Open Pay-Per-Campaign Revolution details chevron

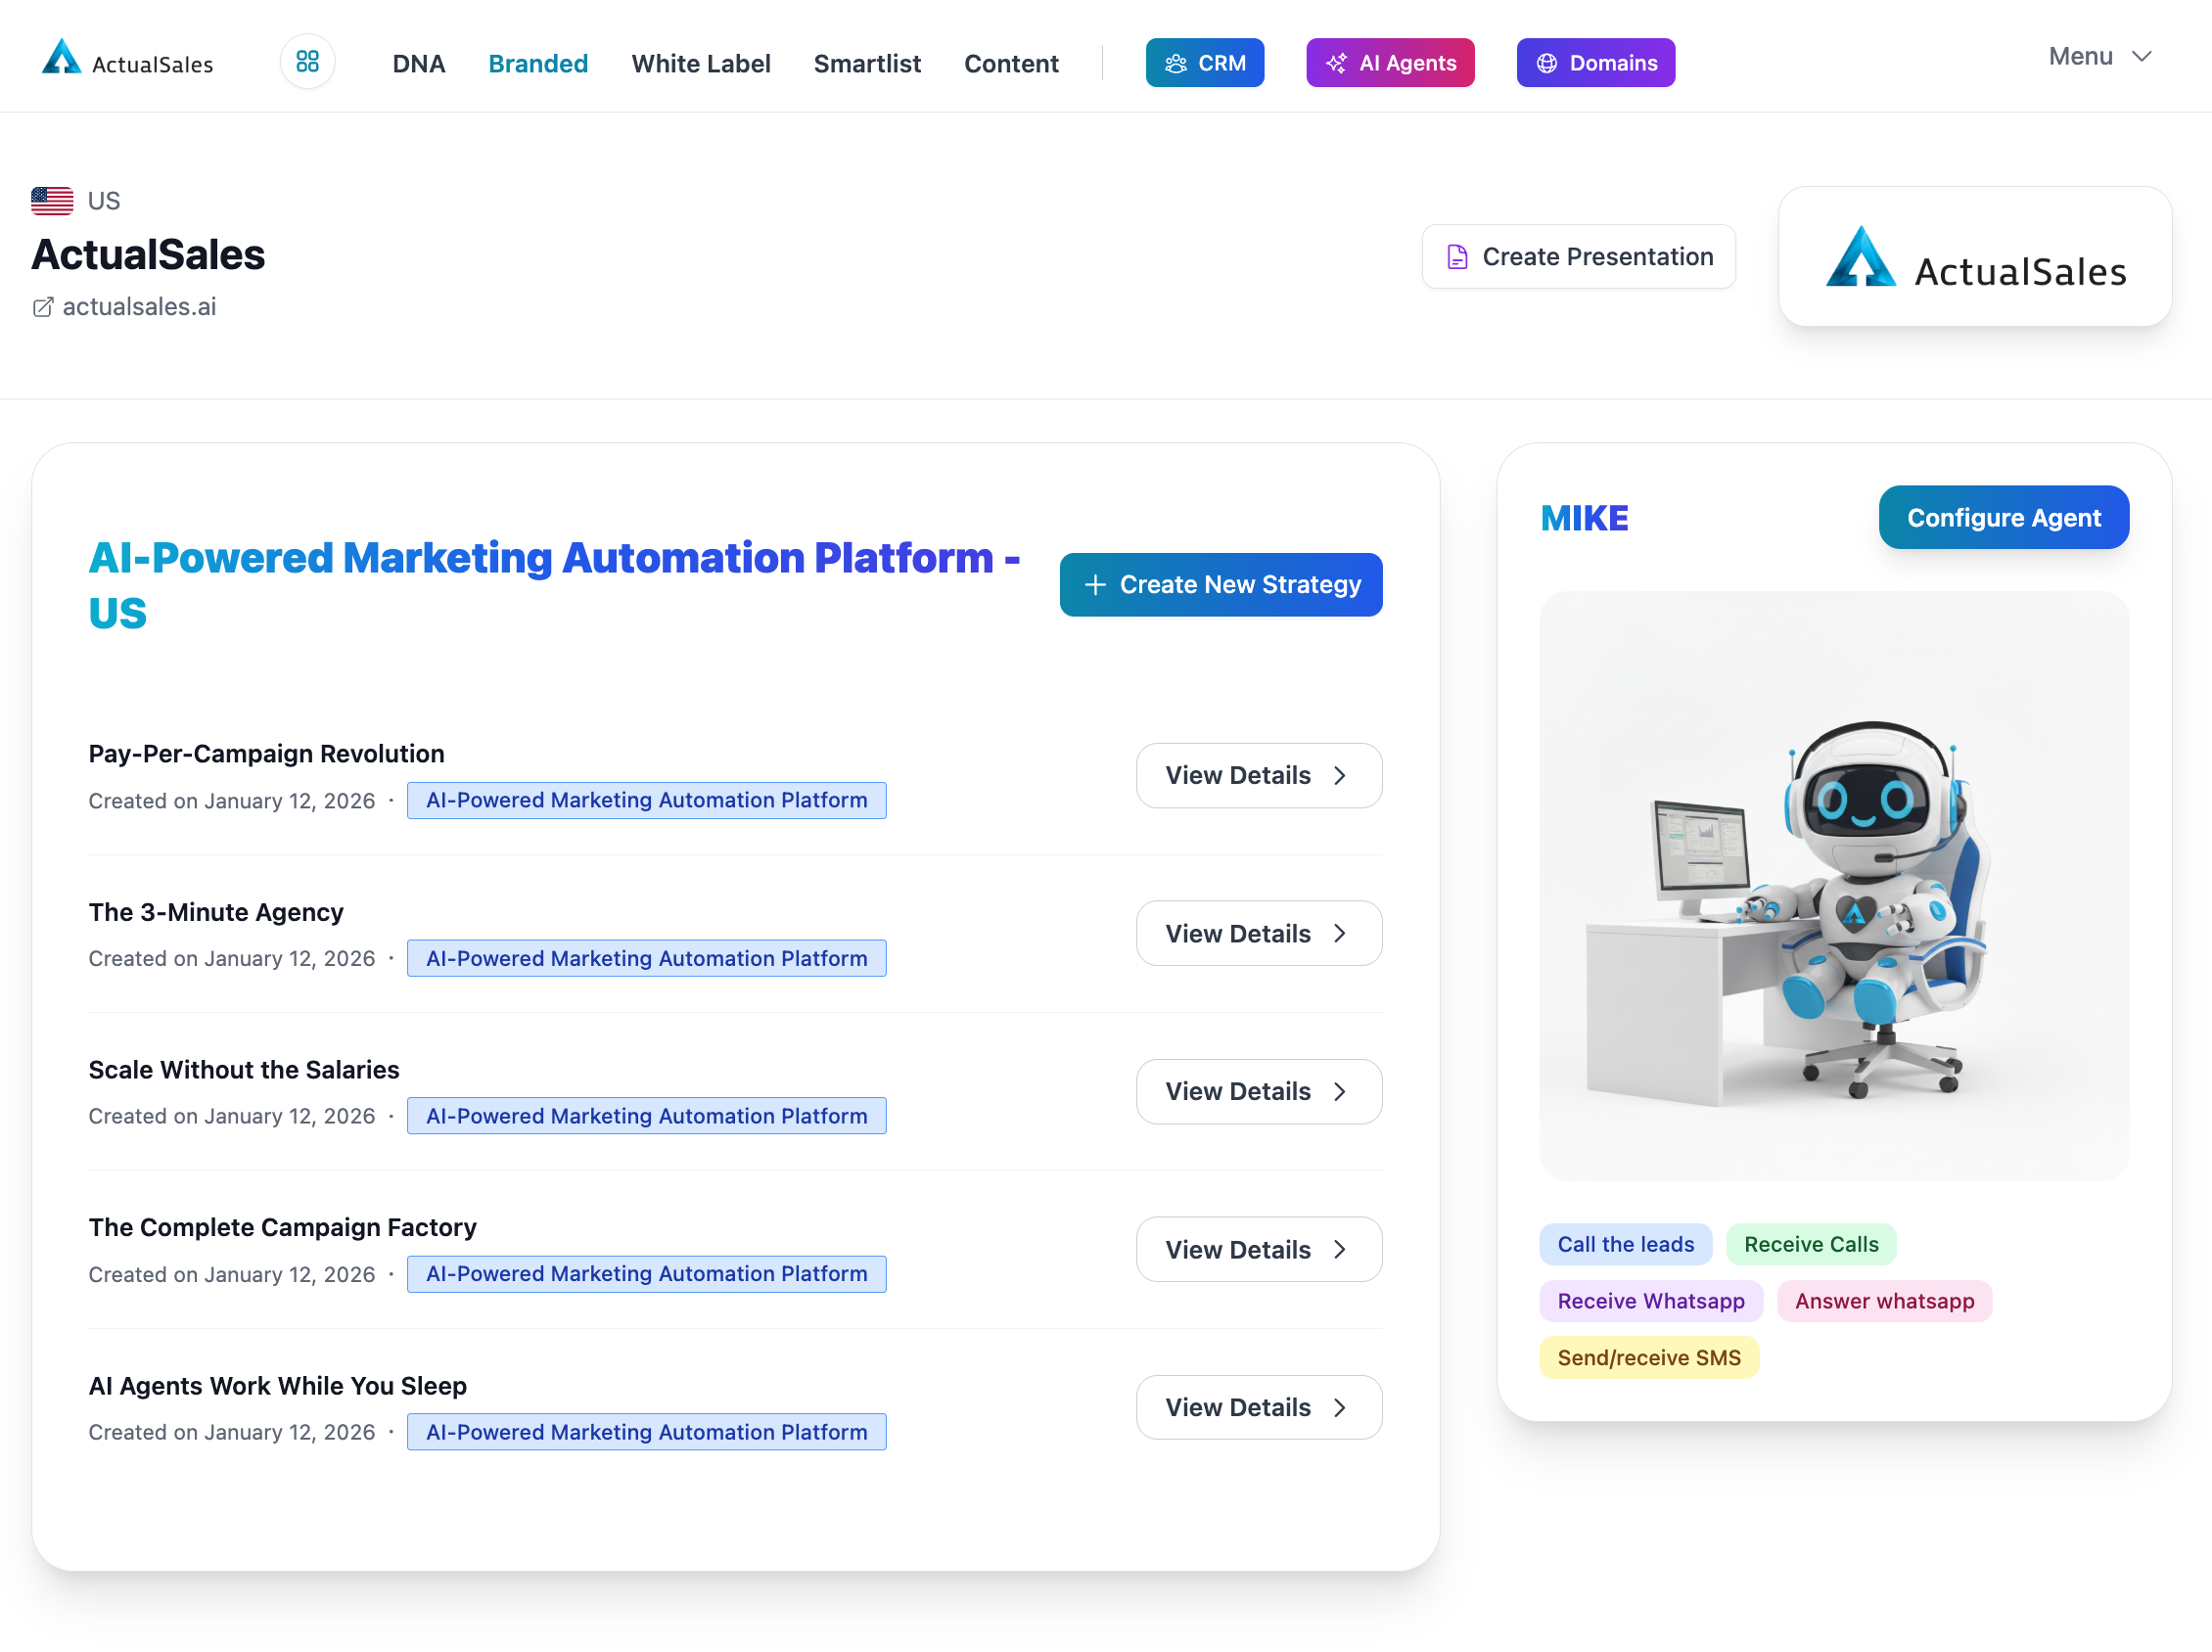(x=1339, y=775)
